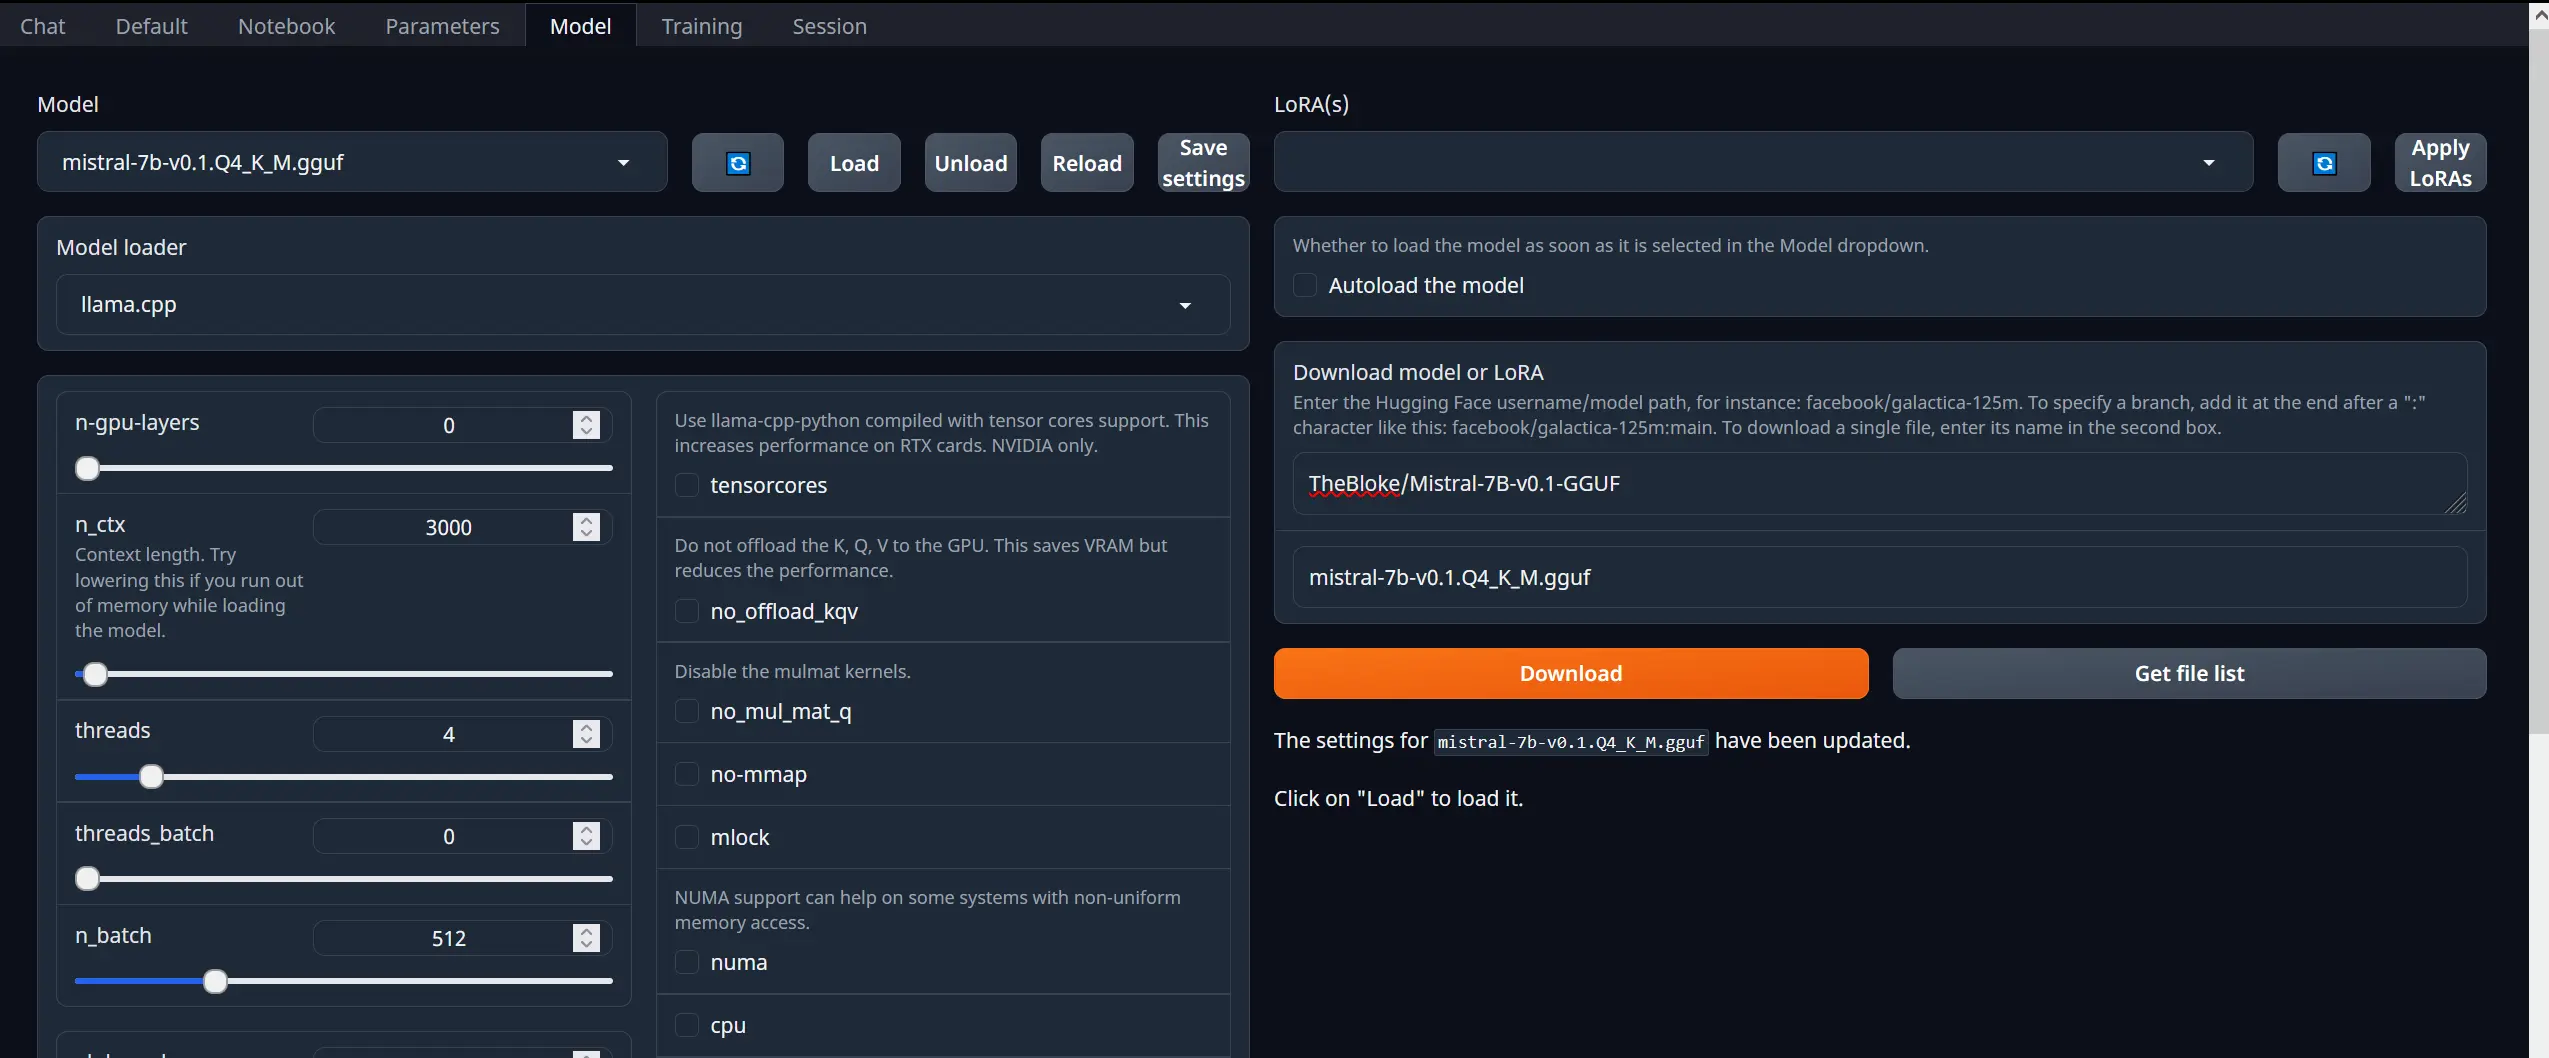Click the 'Click on "Load" to load it.' text
This screenshot has width=2549, height=1058.
pyautogui.click(x=1398, y=798)
